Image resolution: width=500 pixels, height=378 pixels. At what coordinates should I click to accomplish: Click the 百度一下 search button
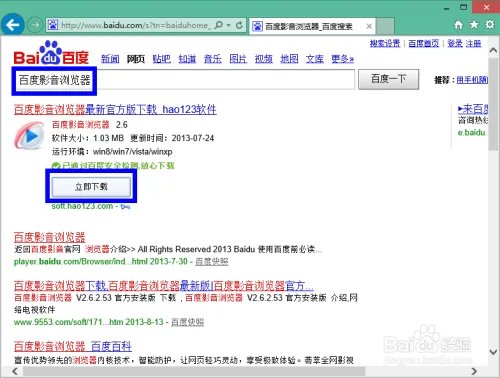click(x=388, y=79)
